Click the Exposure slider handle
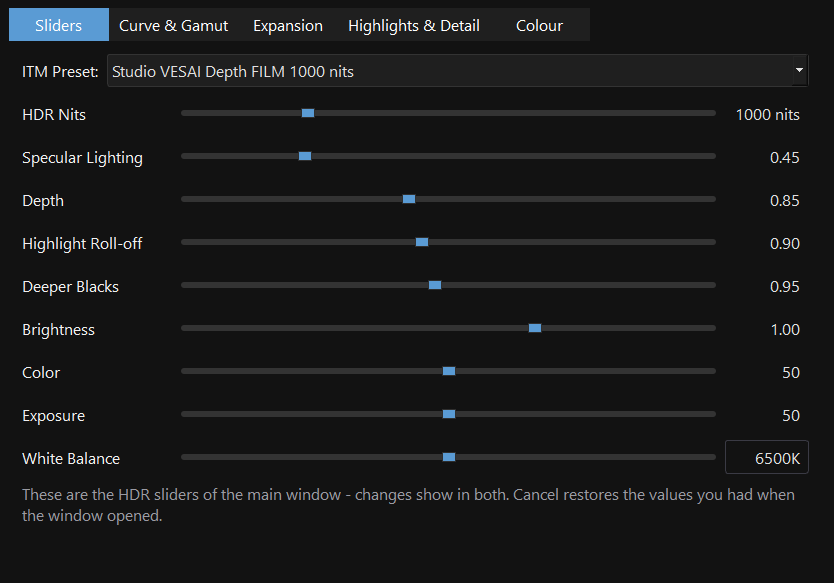The width and height of the screenshot is (834, 583). (449, 414)
